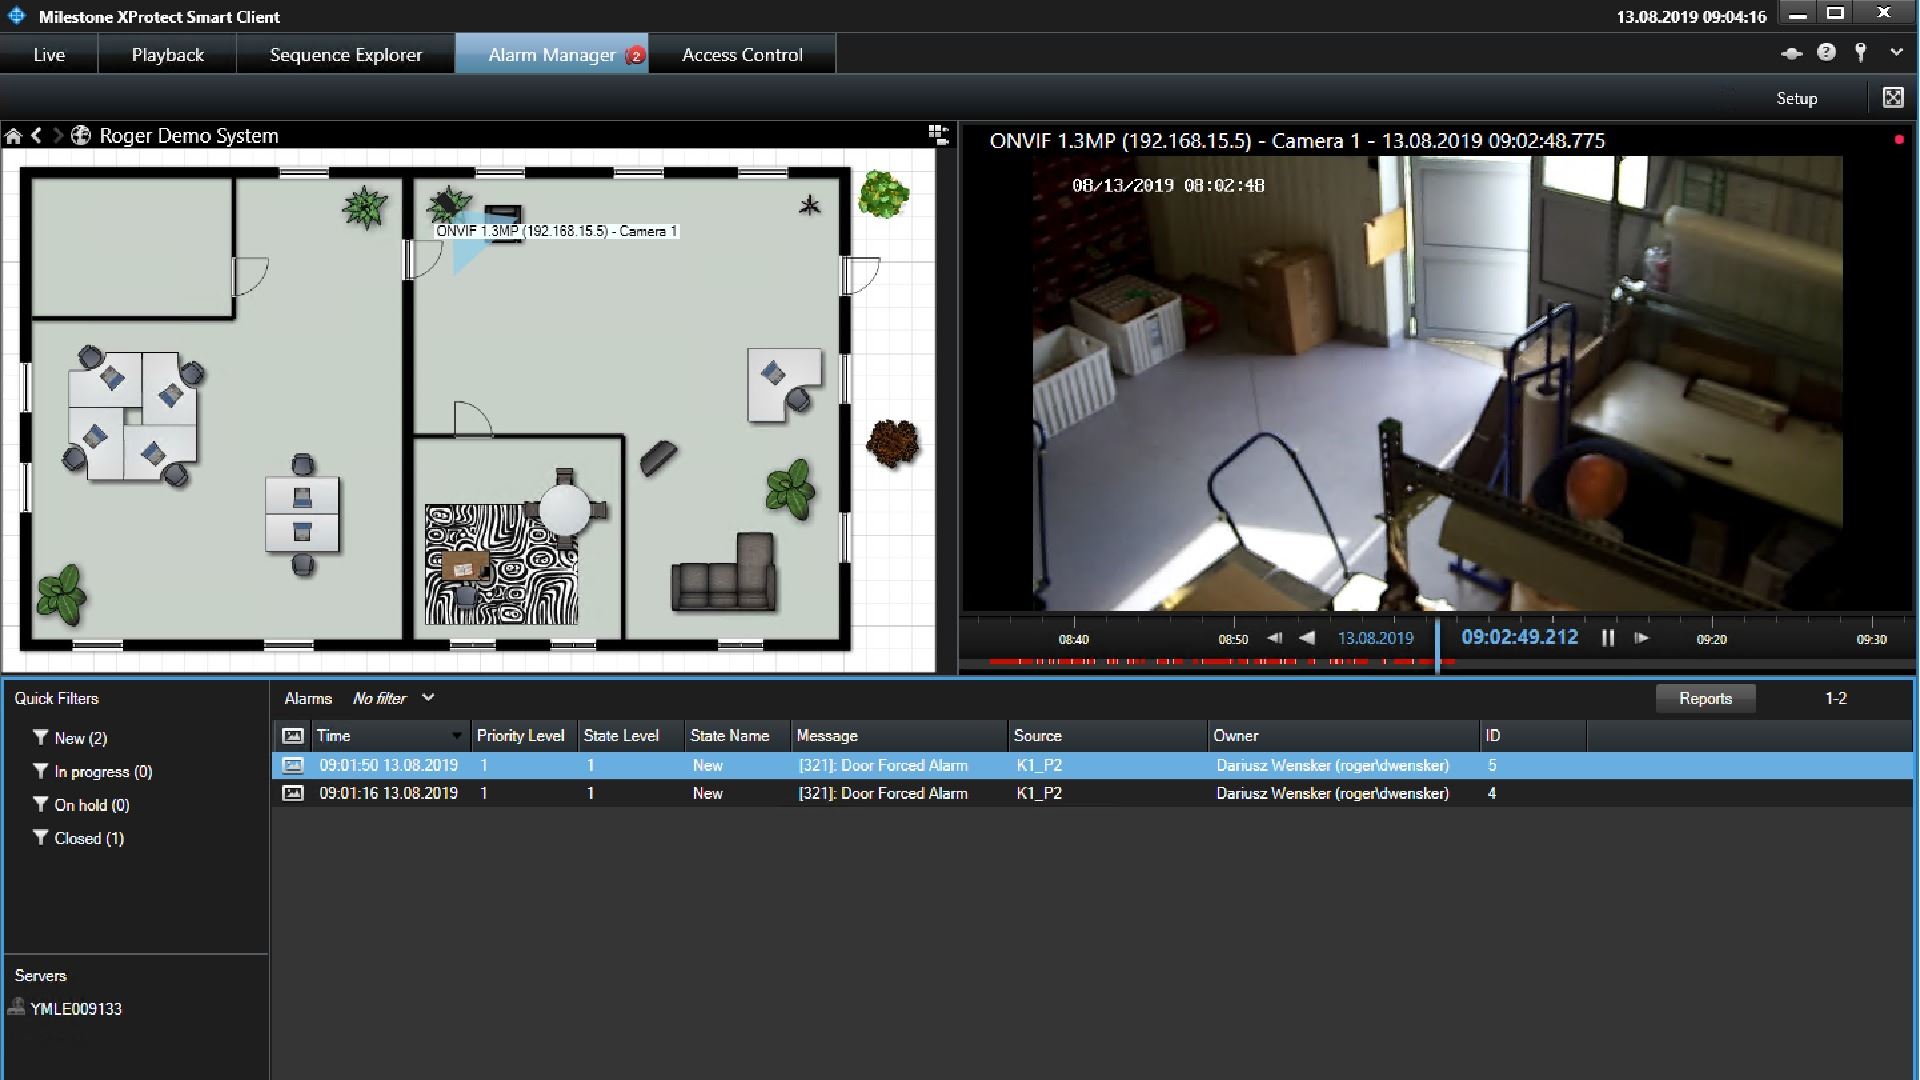The height and width of the screenshot is (1080, 1920).
Task: Click the 09:30 timeline marker
Action: click(1871, 639)
